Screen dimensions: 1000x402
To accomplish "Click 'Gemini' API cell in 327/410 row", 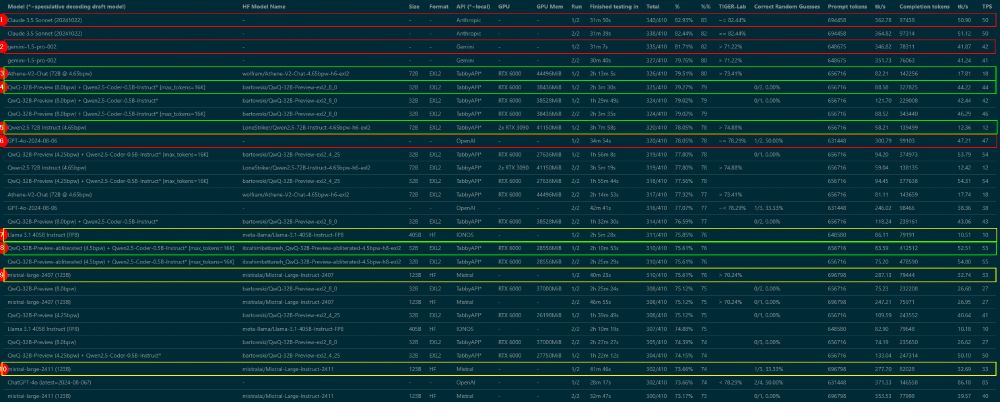I will [x=465, y=60].
